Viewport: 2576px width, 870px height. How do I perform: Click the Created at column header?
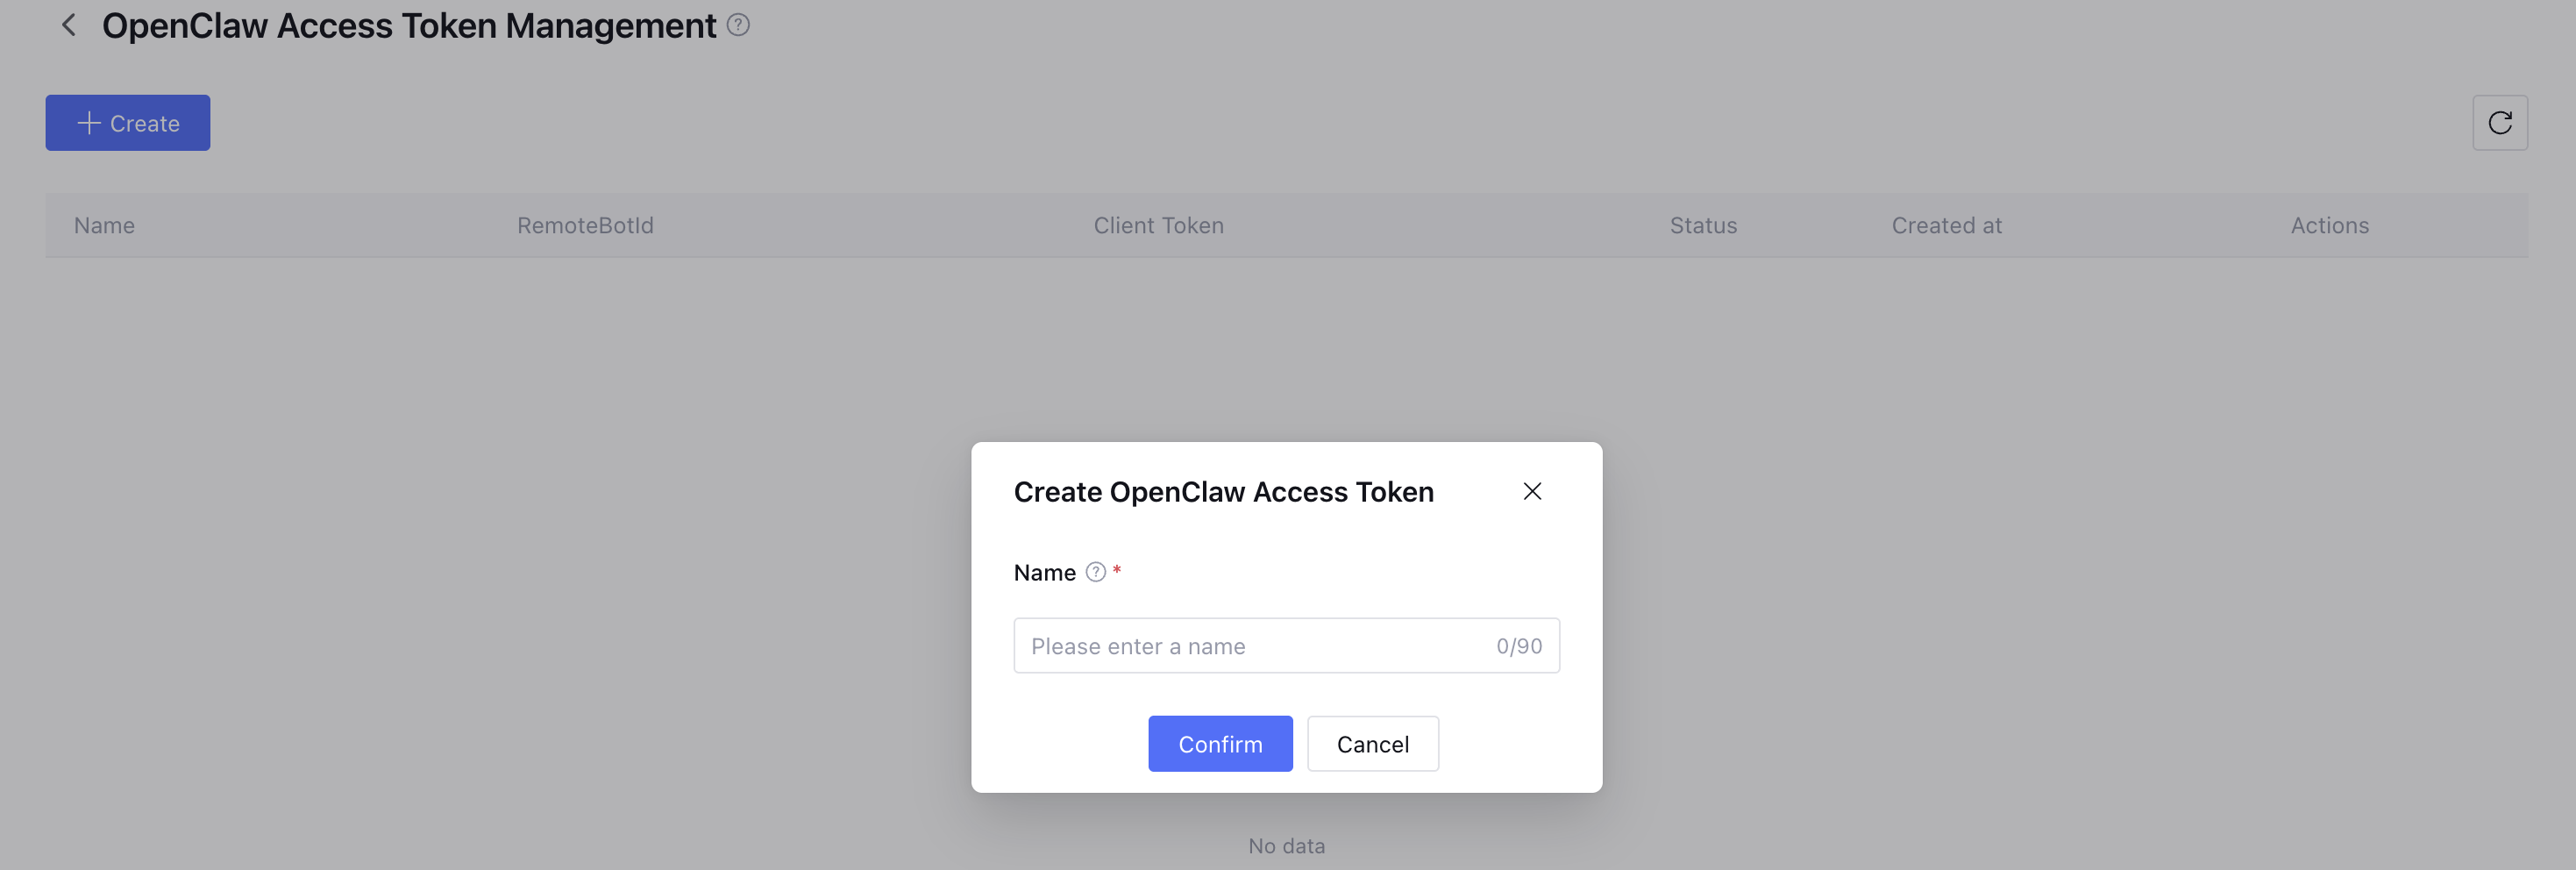tap(1946, 226)
